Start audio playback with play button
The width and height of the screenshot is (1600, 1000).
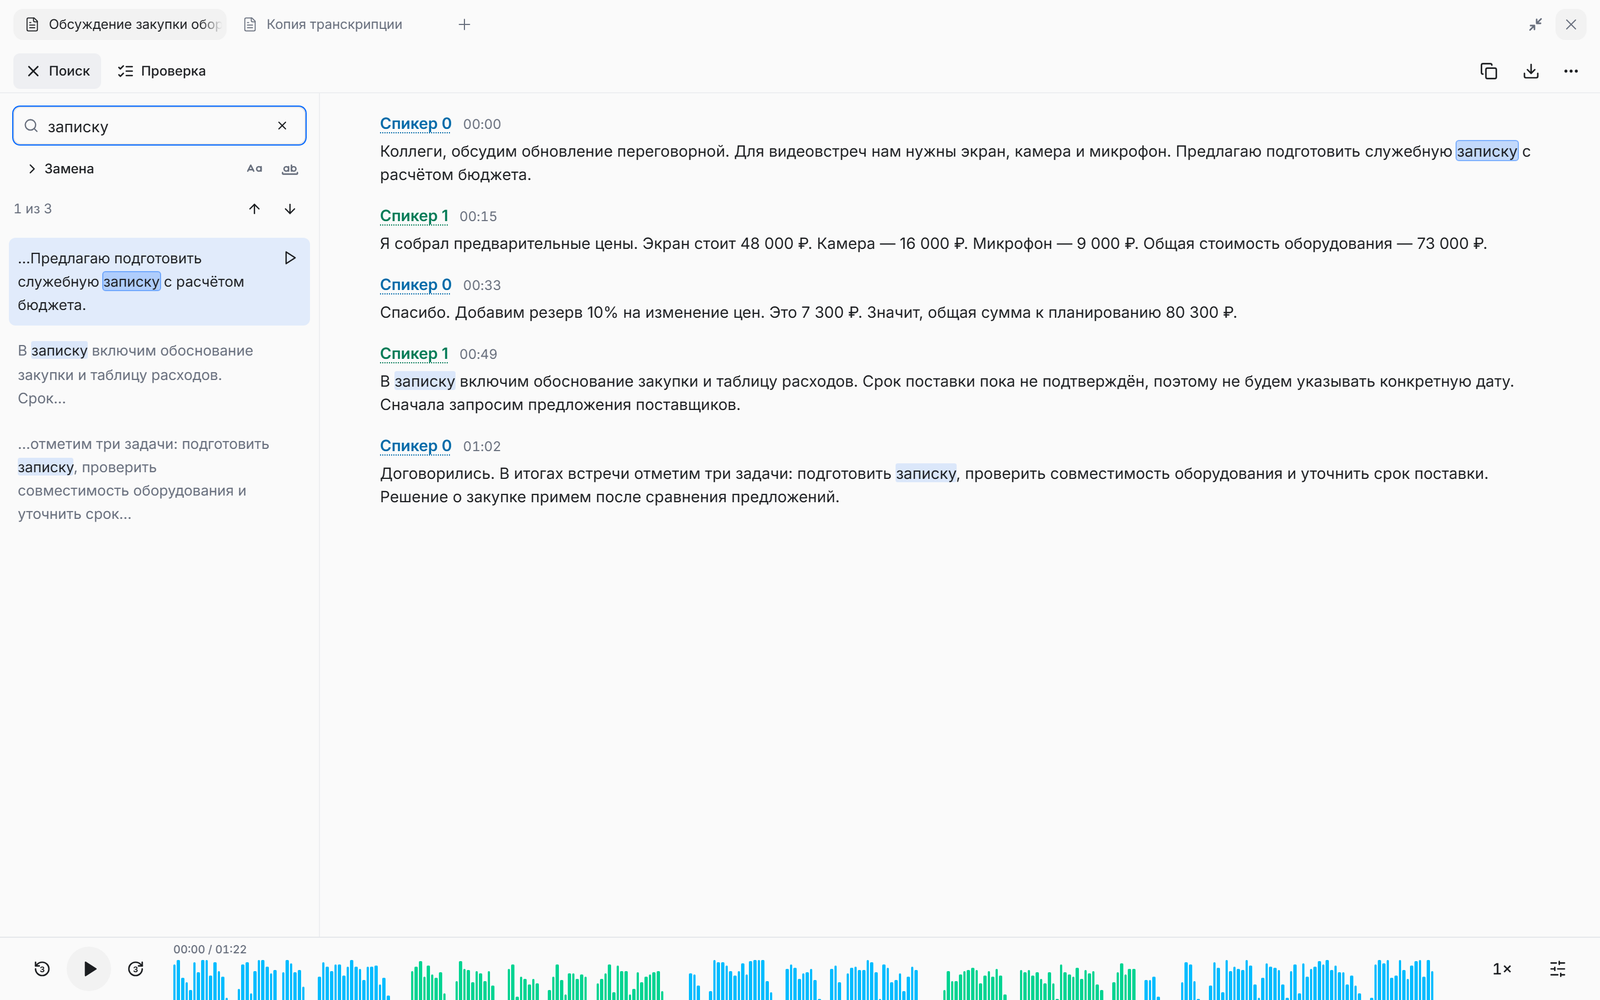click(89, 969)
